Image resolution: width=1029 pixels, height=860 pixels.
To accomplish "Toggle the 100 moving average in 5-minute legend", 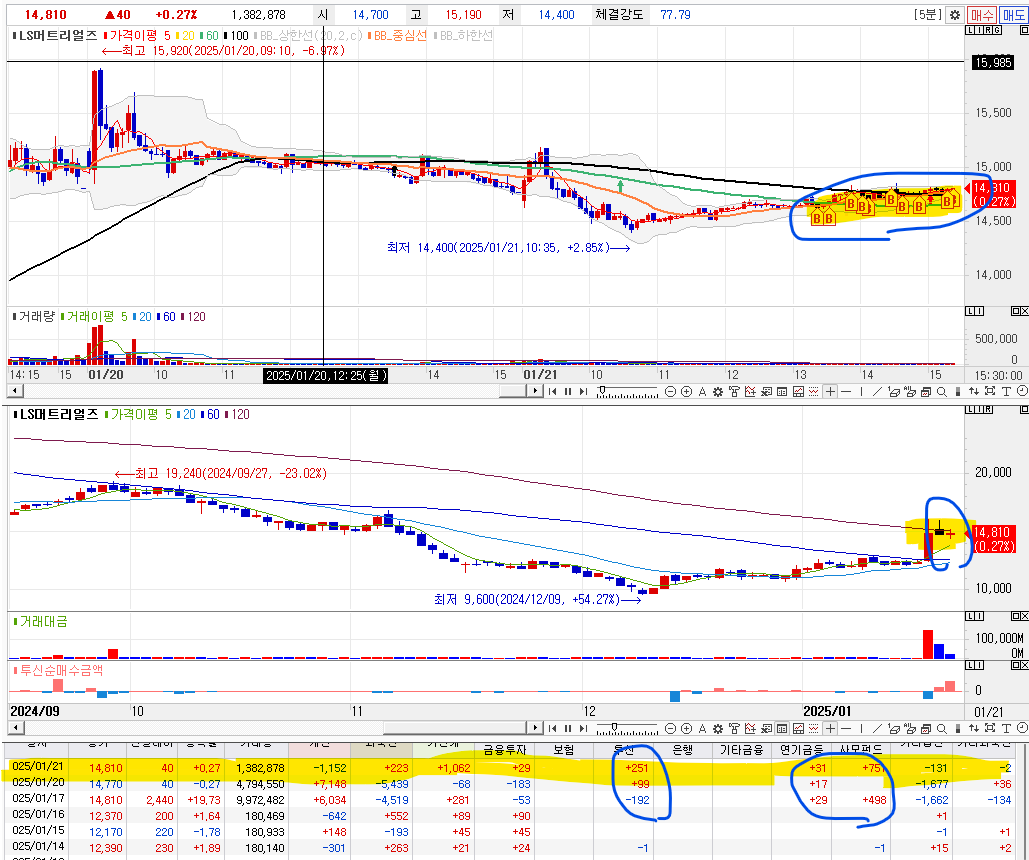I will point(236,35).
